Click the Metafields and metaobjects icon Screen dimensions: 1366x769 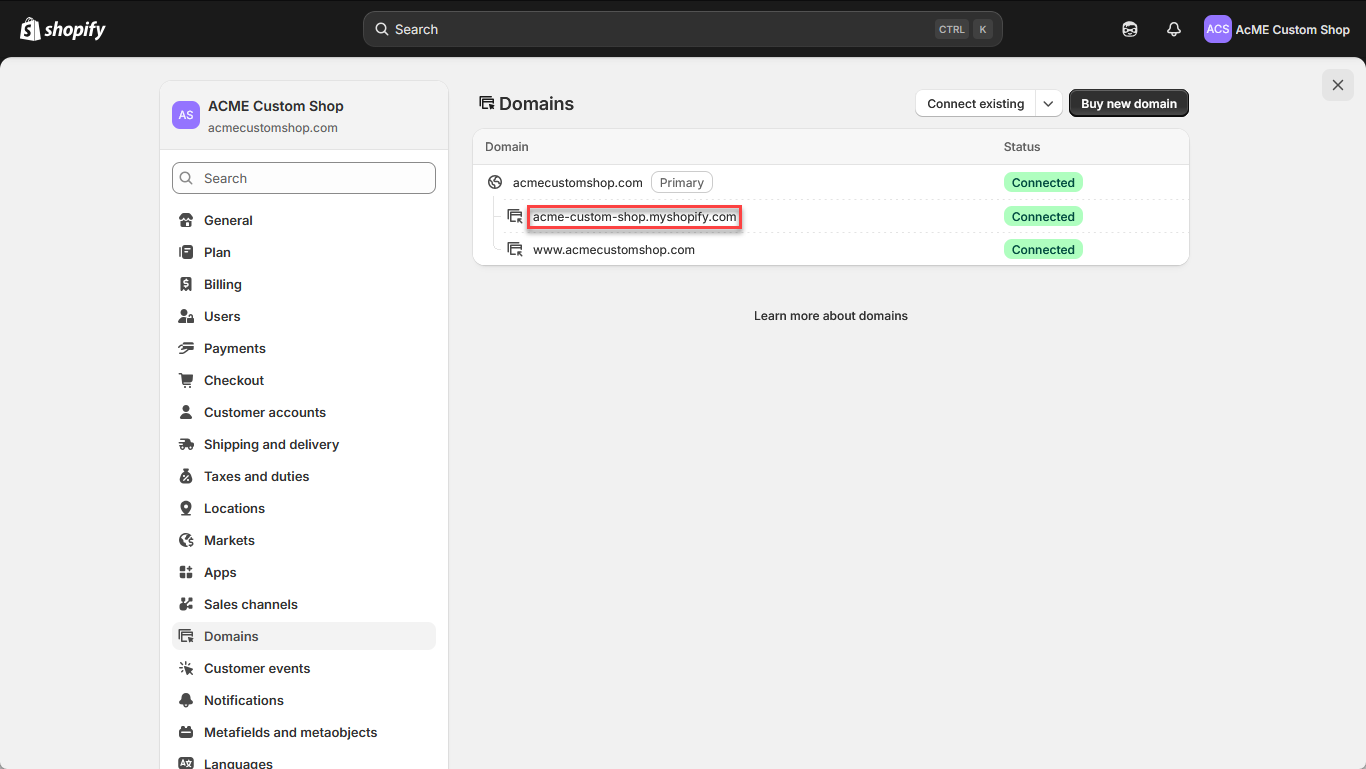point(186,732)
